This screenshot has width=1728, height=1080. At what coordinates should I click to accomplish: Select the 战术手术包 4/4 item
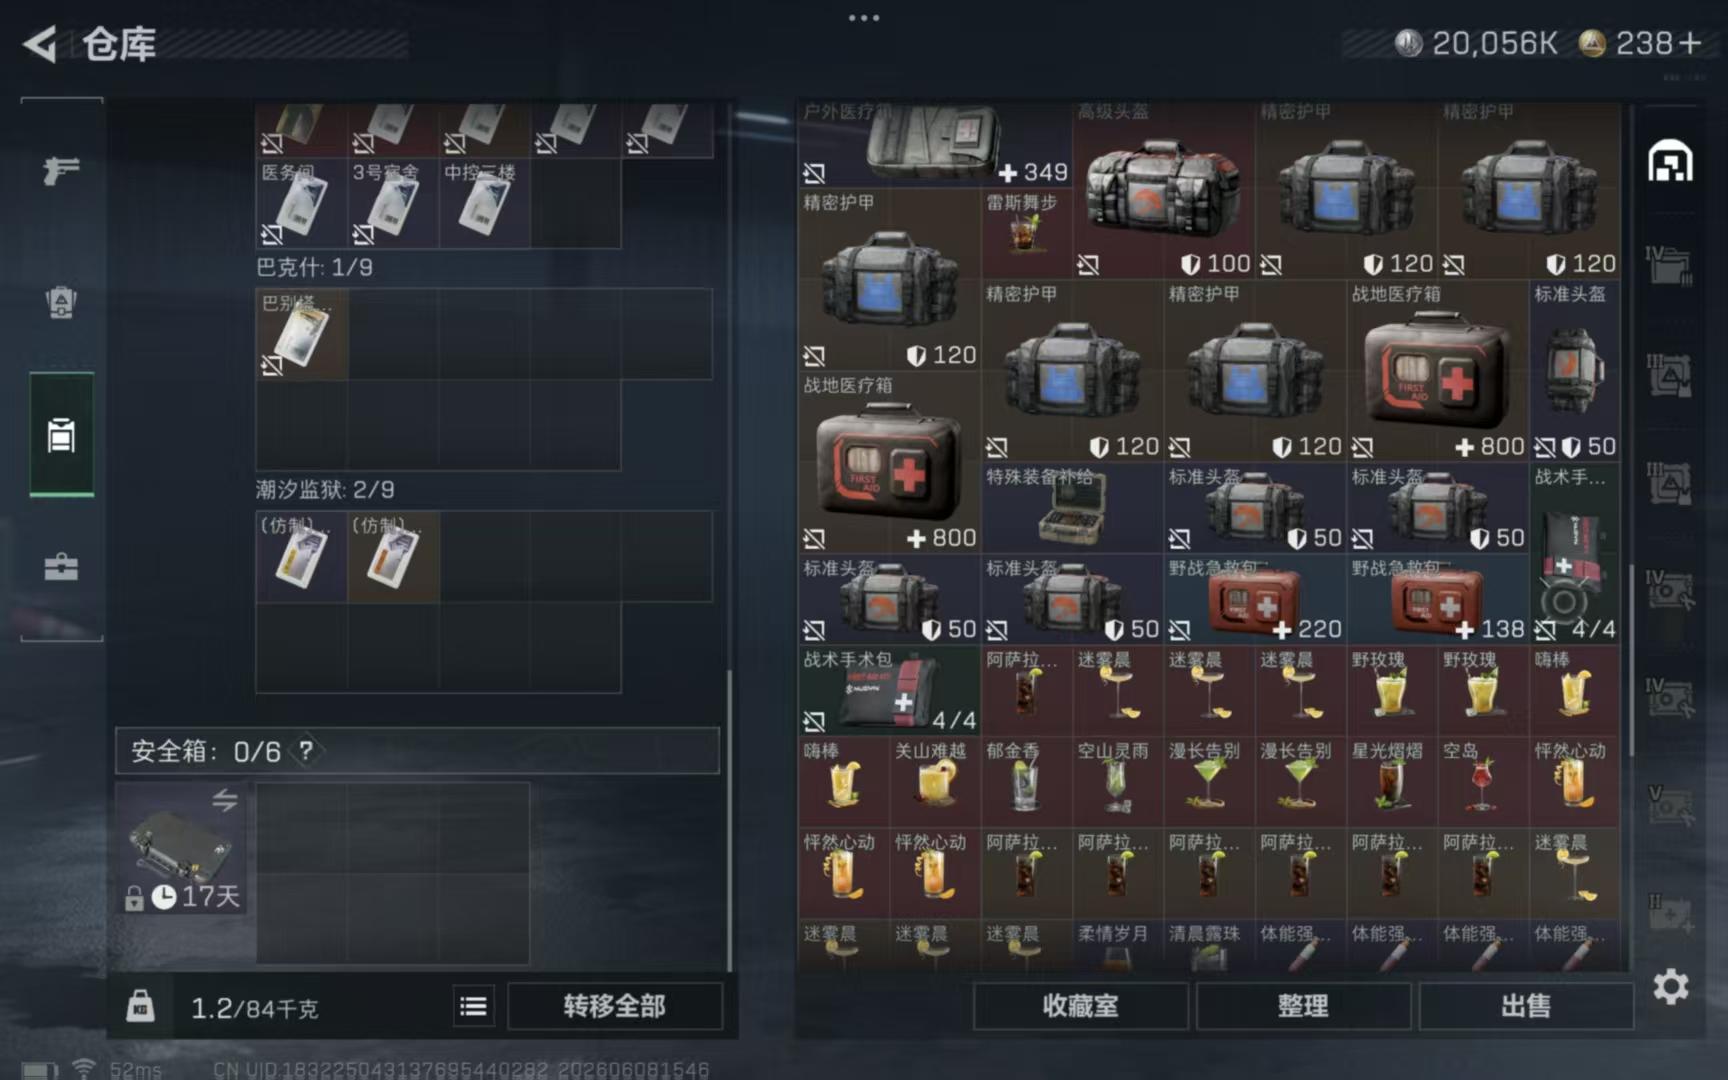coord(889,690)
